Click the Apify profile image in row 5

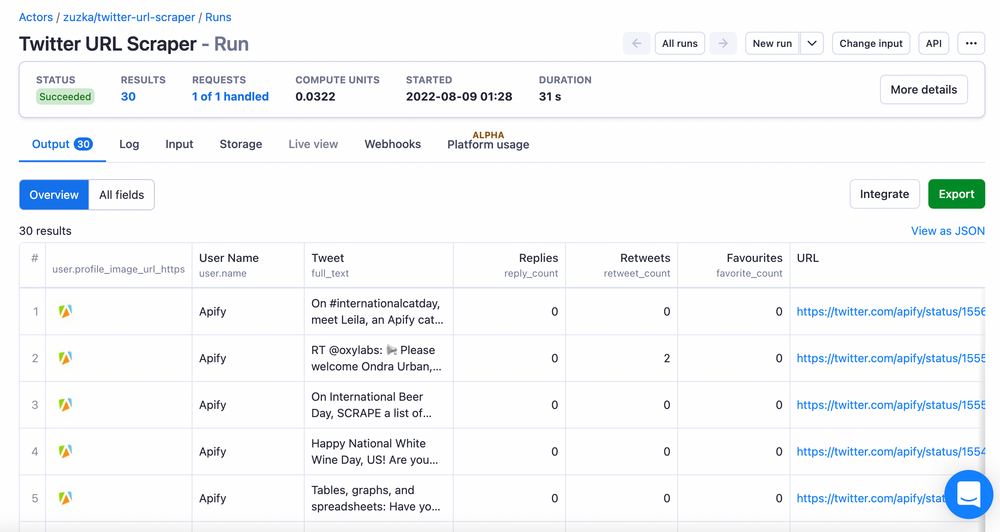click(x=65, y=498)
